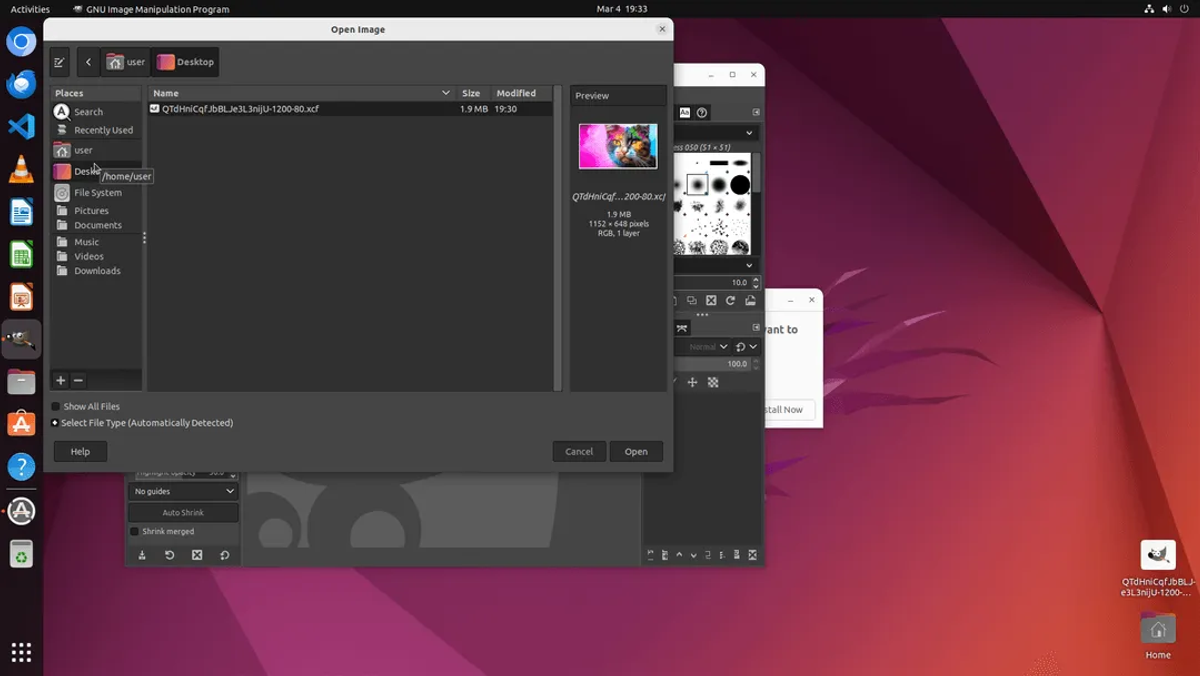The width and height of the screenshot is (1200, 676).
Task: Click delete layer icon in layers panel
Action: (752, 555)
